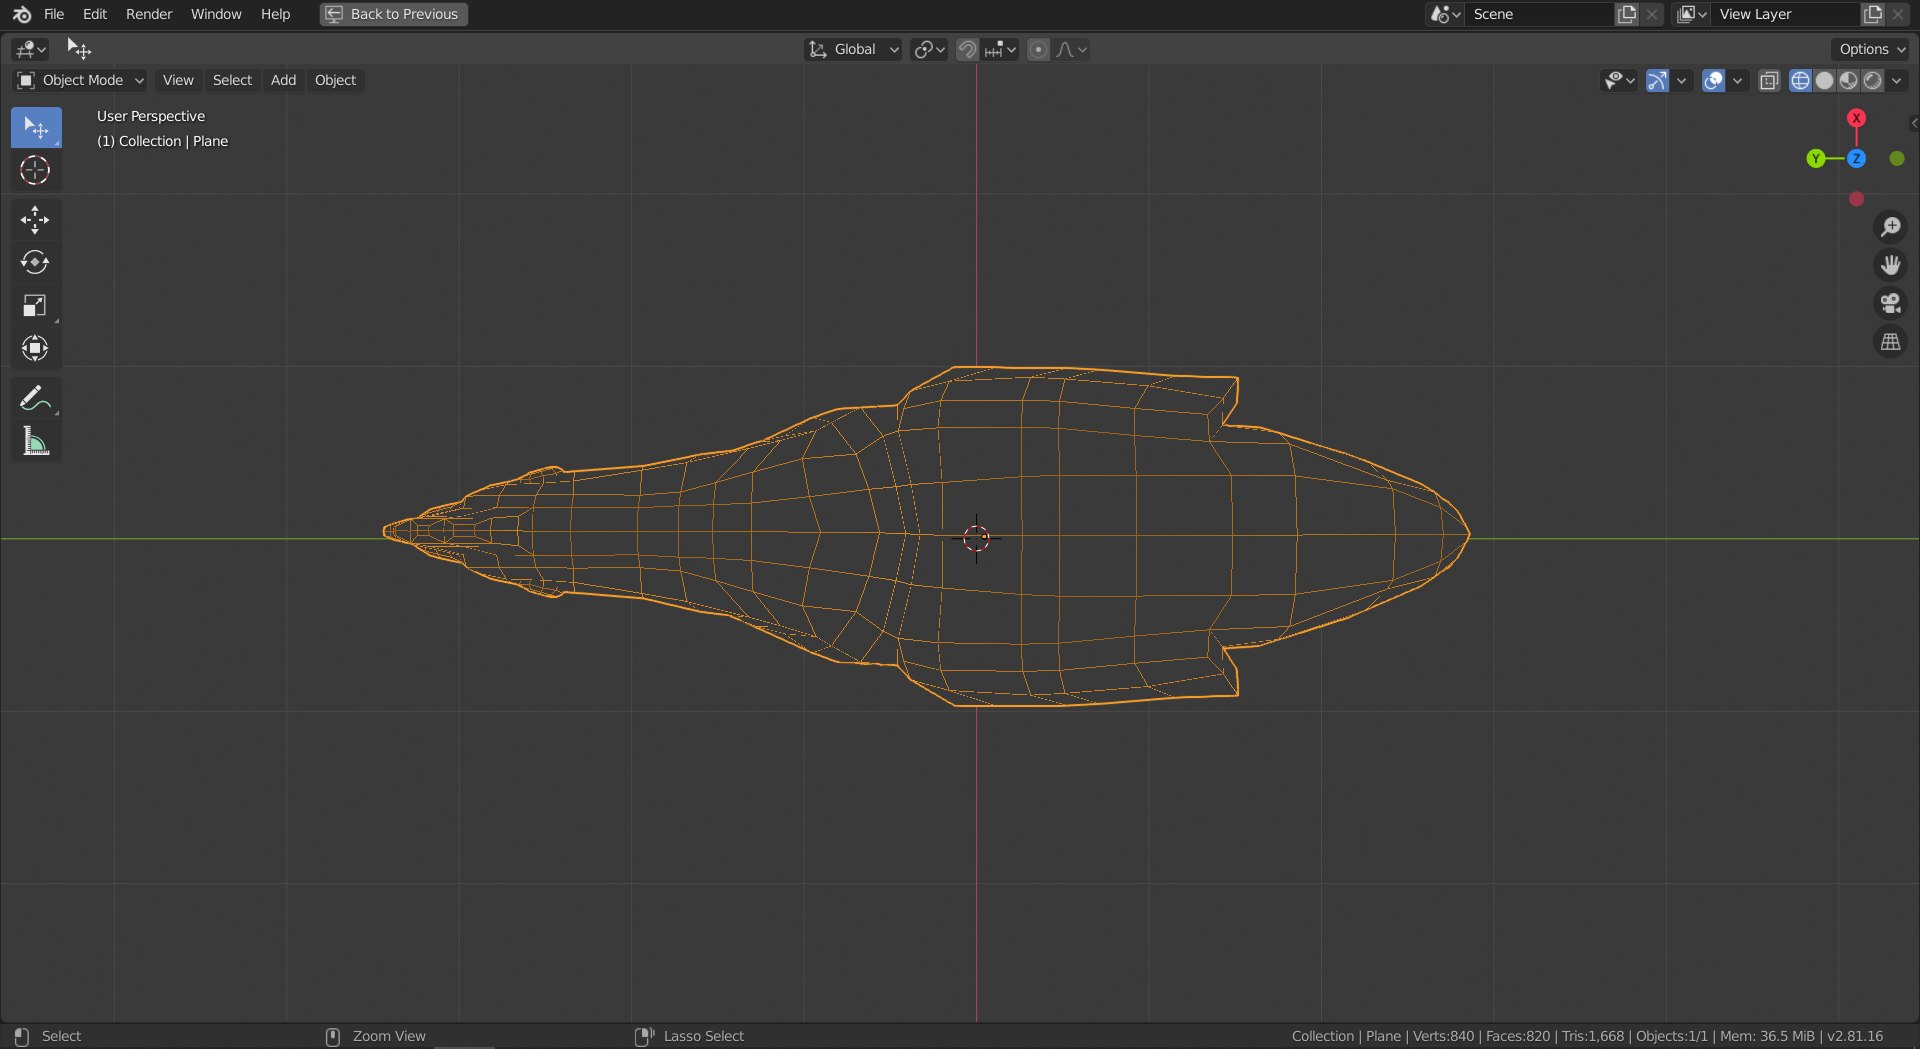Toggle camera view icon

[x=1890, y=303]
